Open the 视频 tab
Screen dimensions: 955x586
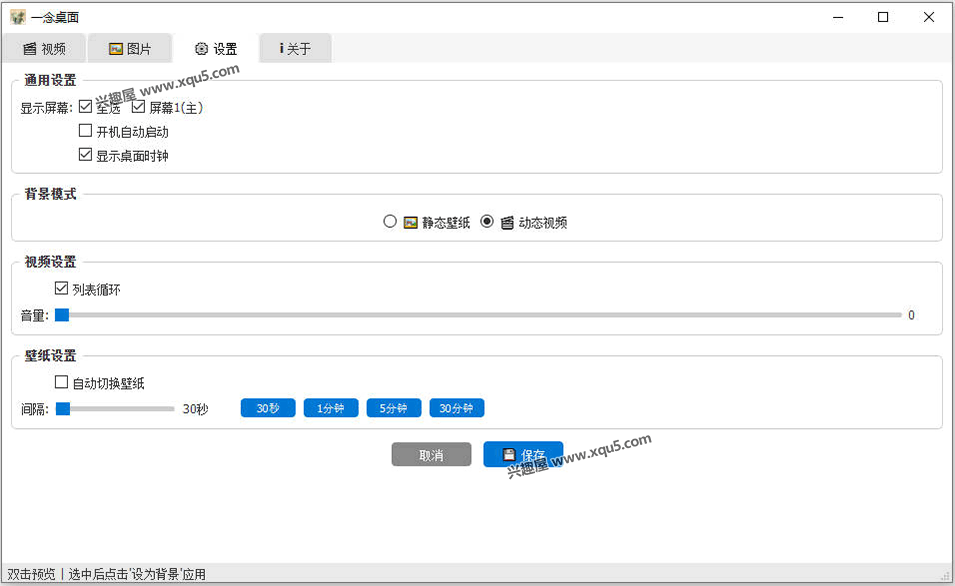(44, 48)
